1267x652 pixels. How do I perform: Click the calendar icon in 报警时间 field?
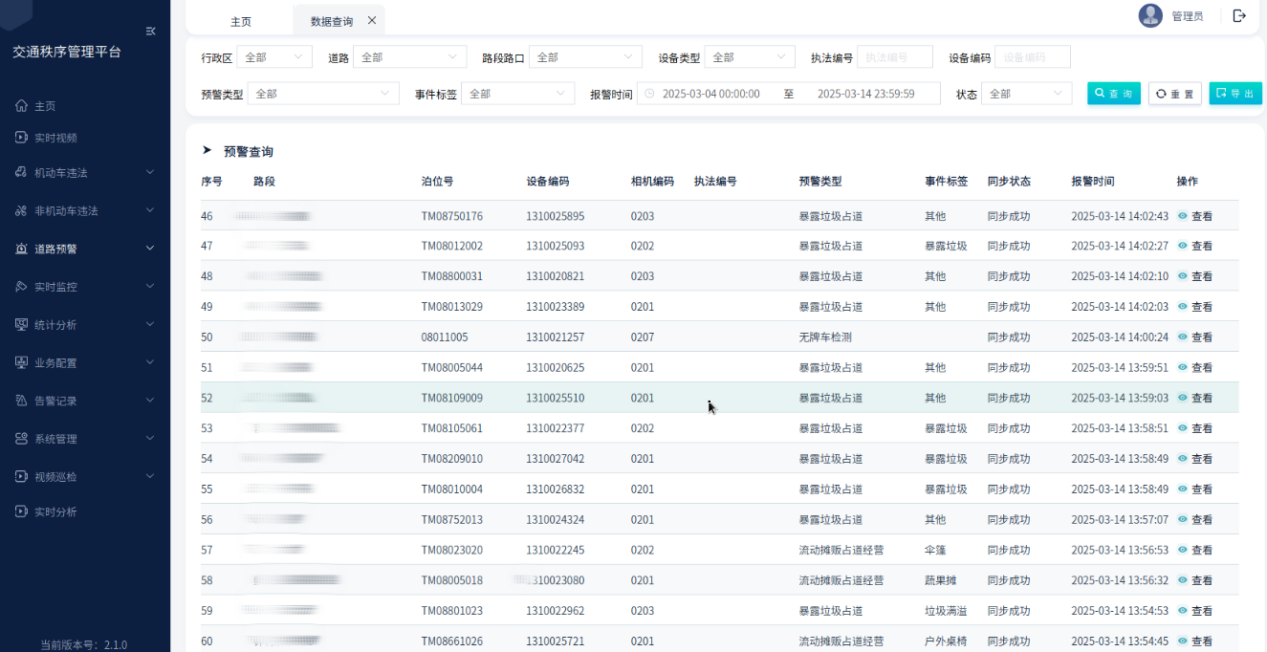[x=649, y=94]
